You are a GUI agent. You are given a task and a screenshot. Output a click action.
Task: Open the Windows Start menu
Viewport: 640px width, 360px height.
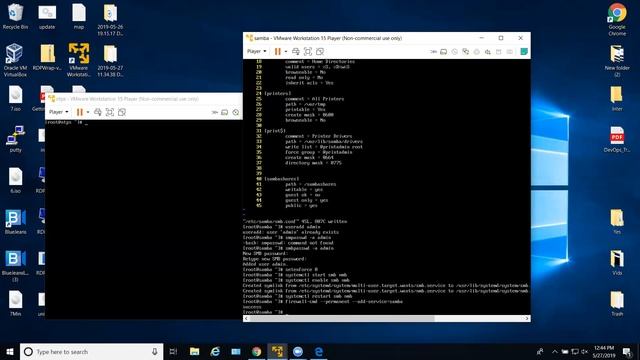10,351
